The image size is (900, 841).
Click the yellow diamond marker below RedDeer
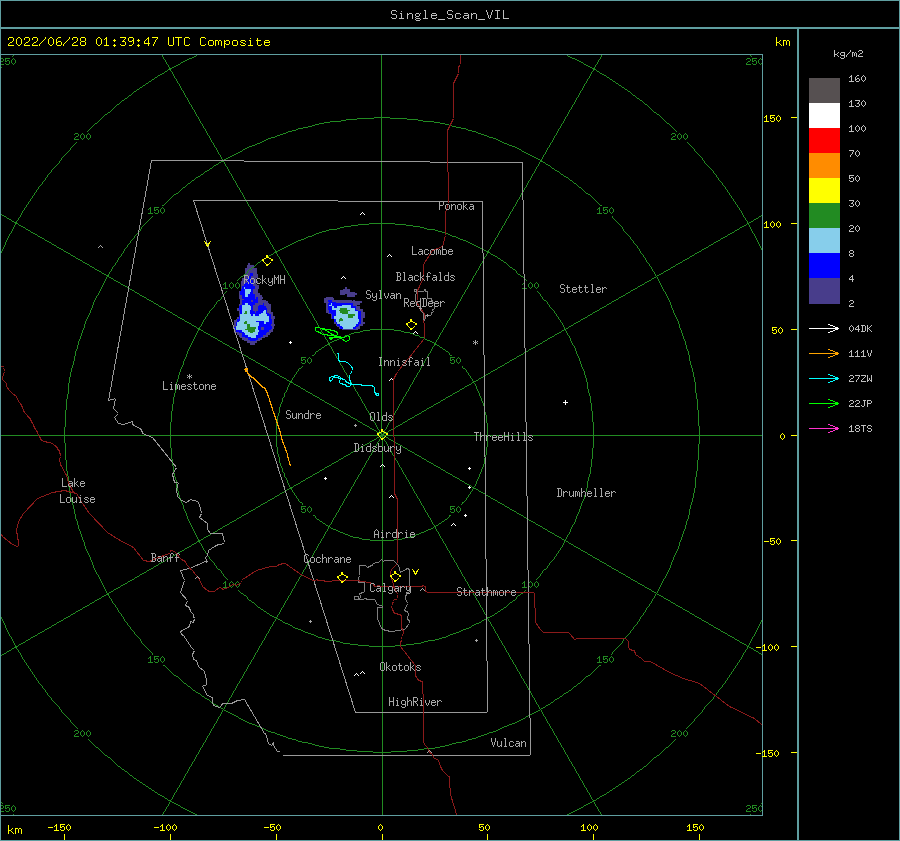click(x=412, y=325)
